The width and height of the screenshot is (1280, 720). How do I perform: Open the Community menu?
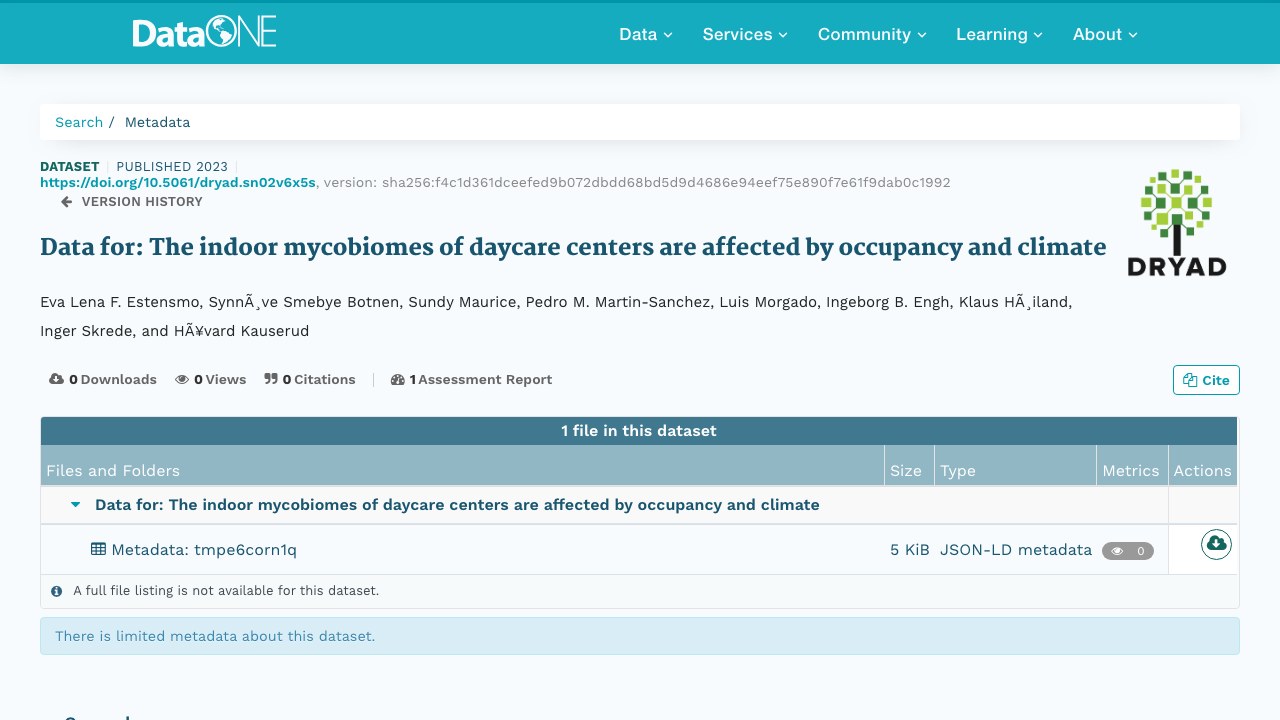coord(872,34)
